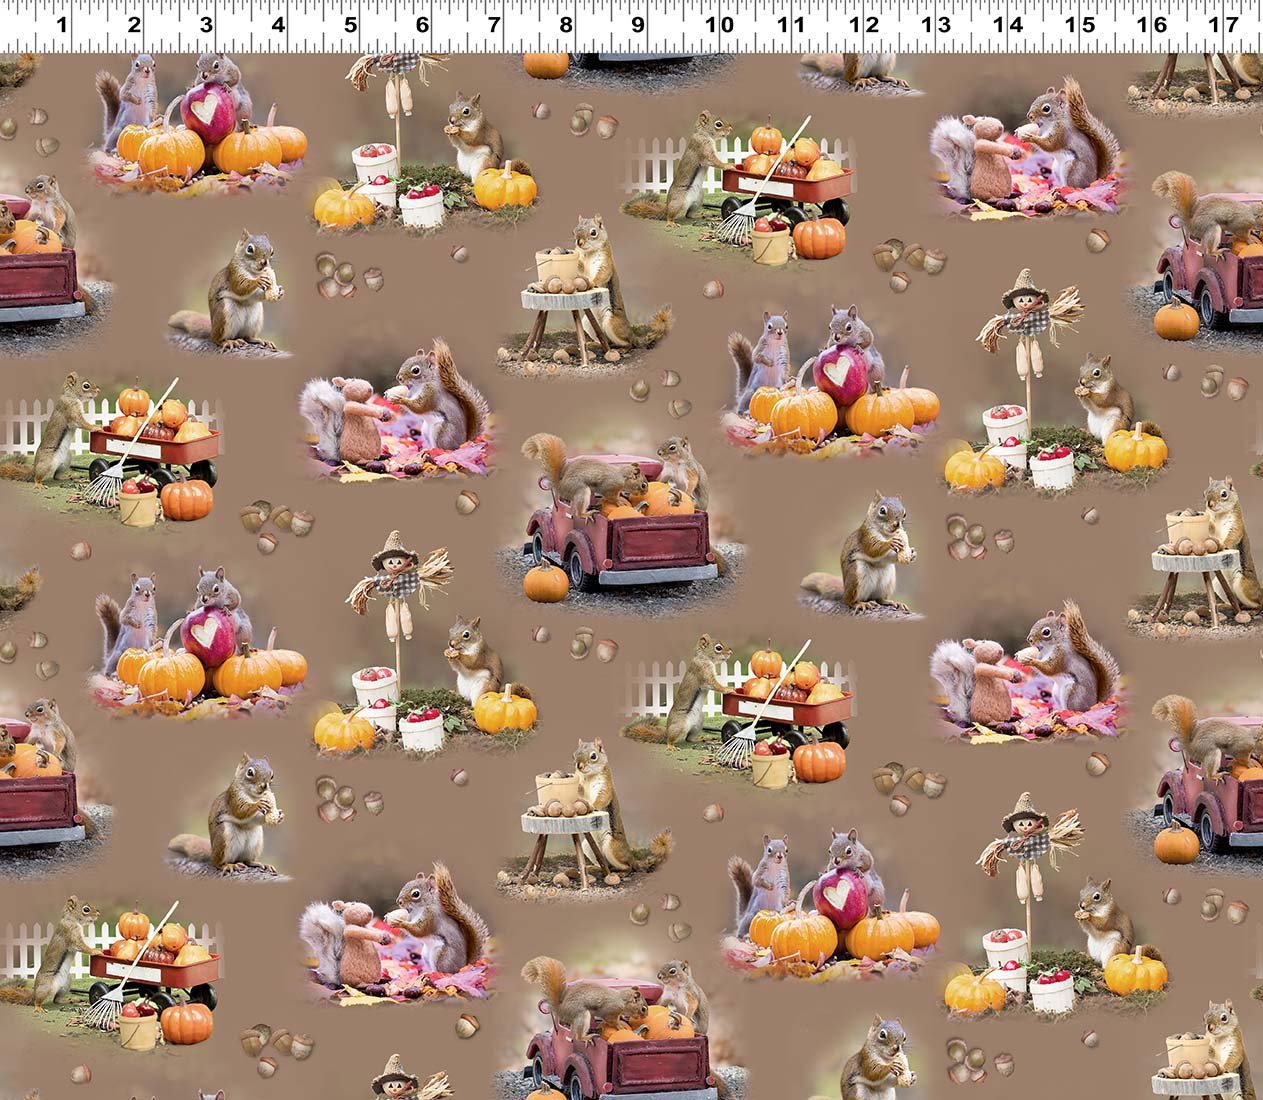Select the small pumpkin beside the central red truck
The height and width of the screenshot is (1100, 1263).
tap(546, 582)
